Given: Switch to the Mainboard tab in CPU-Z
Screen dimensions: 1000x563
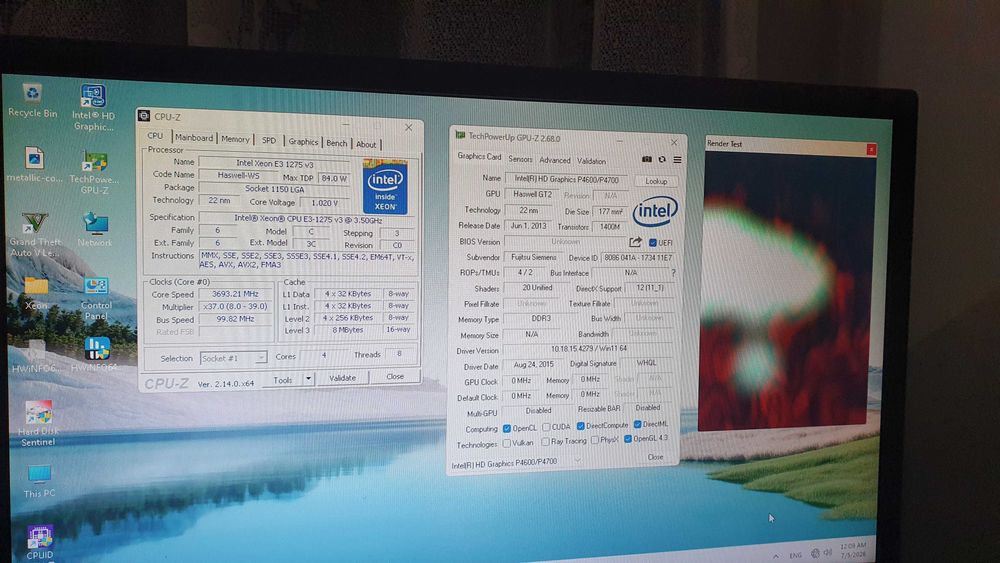Looking at the screenshot, I should [x=194, y=138].
